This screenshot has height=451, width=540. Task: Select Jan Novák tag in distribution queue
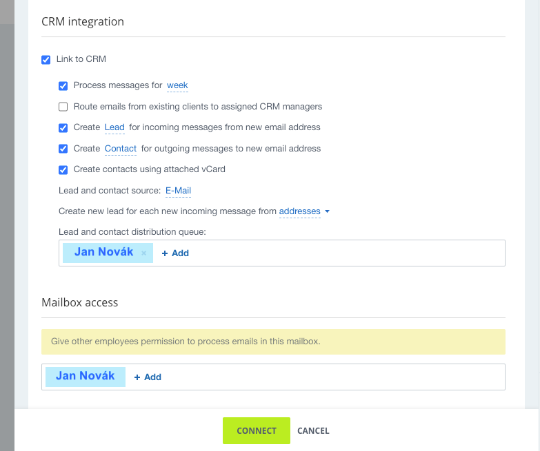pyautogui.click(x=104, y=252)
